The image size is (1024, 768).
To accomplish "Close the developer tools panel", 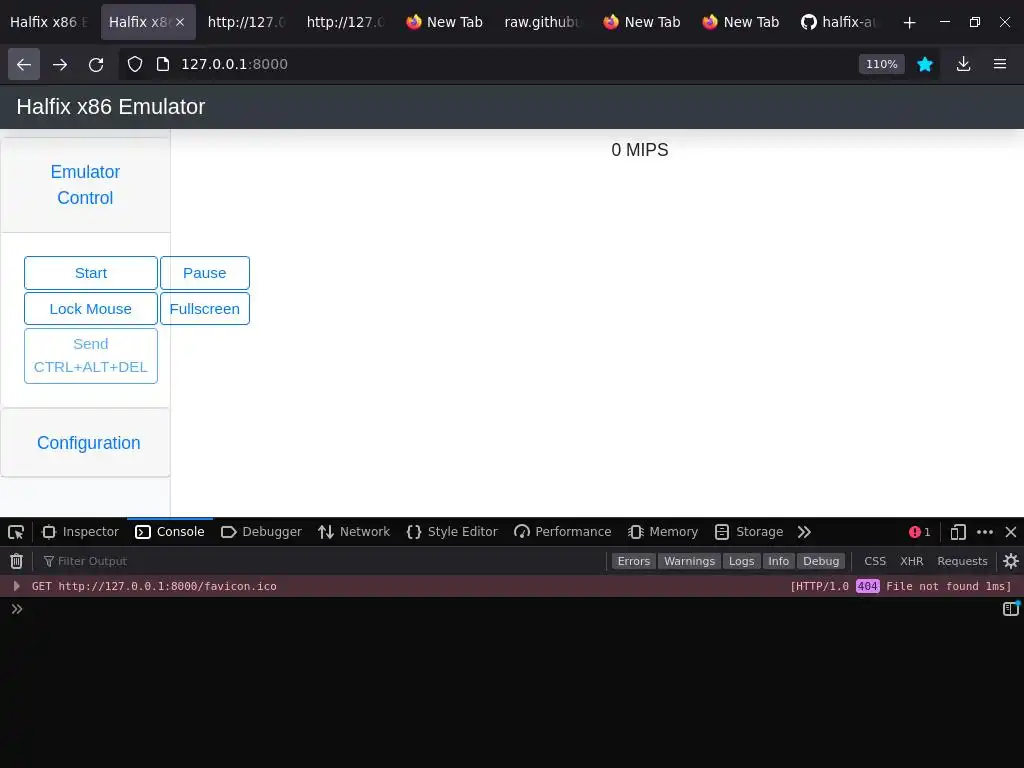I will point(1010,532).
